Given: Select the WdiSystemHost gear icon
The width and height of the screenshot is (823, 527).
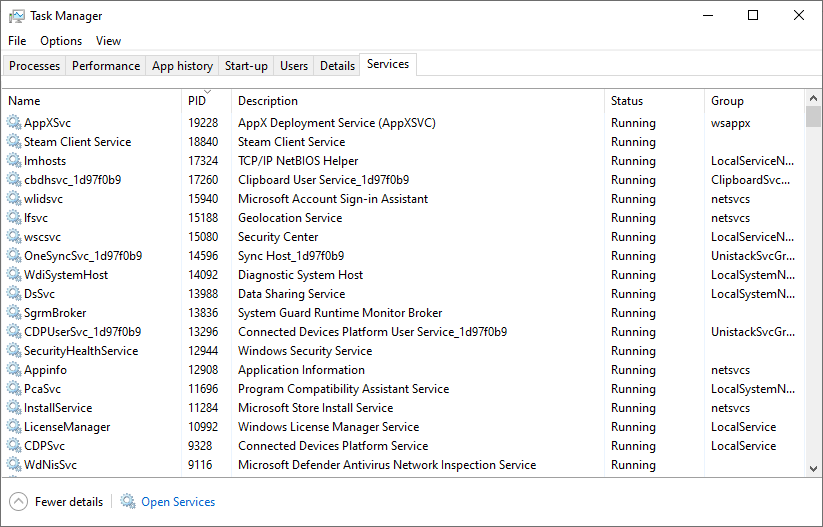Looking at the screenshot, I should 14,275.
